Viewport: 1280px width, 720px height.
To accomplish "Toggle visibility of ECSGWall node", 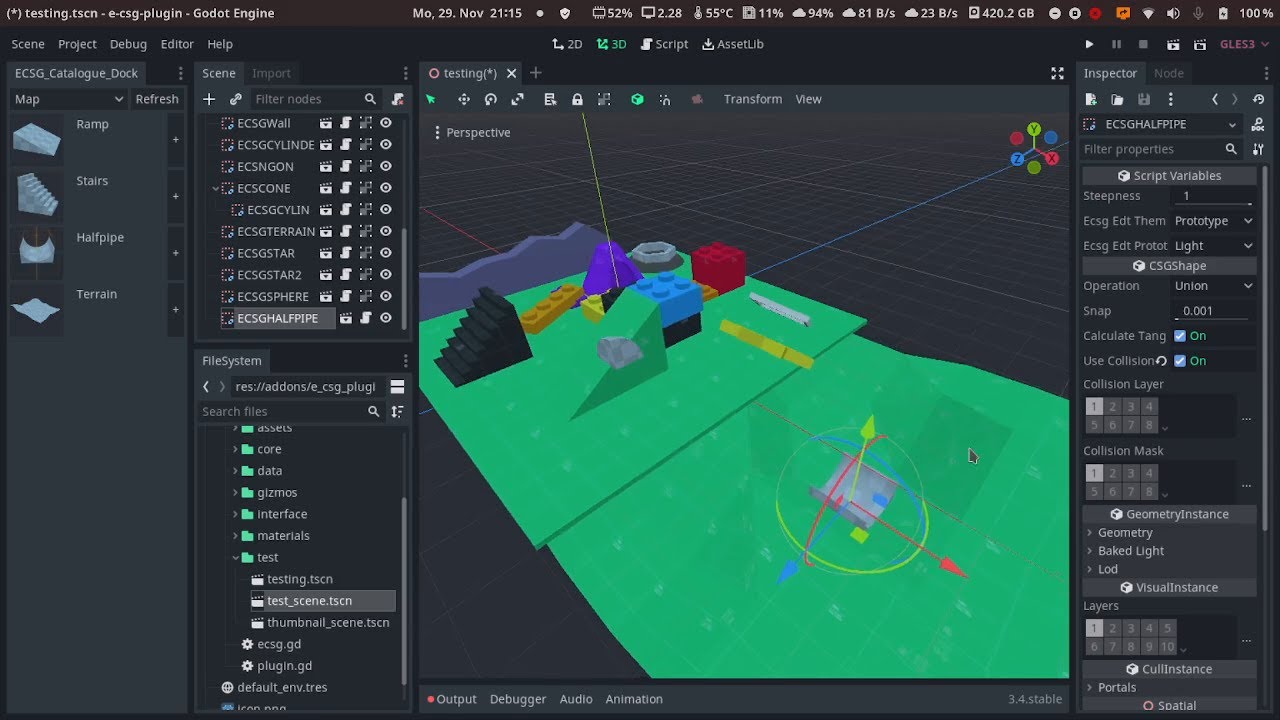I will pos(385,123).
